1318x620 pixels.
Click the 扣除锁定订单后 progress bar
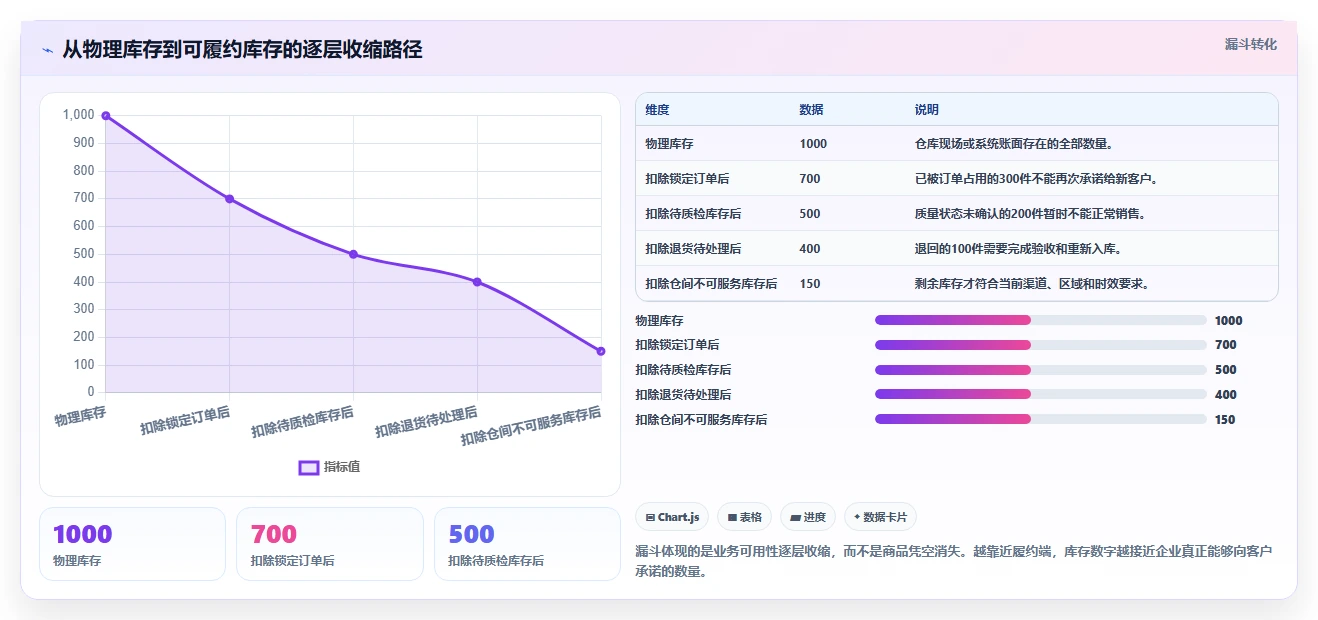coord(1041,345)
